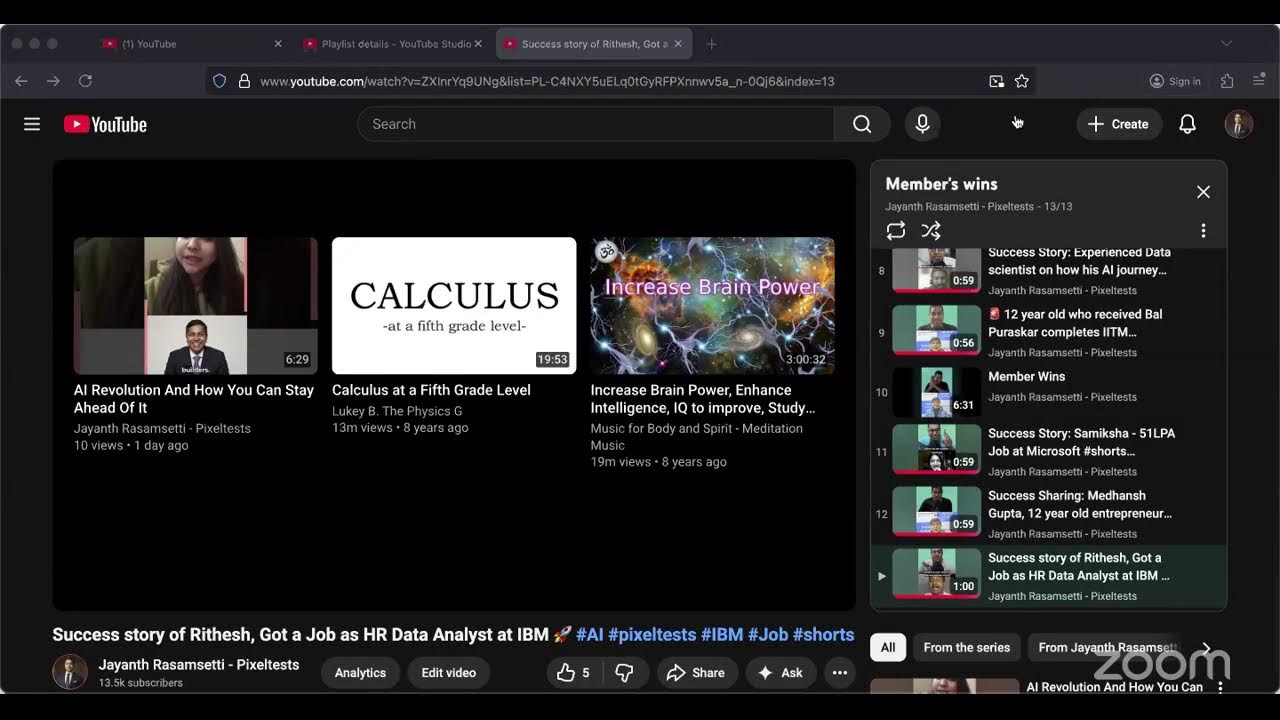
Task: Select the From the series chip
Action: (967, 647)
